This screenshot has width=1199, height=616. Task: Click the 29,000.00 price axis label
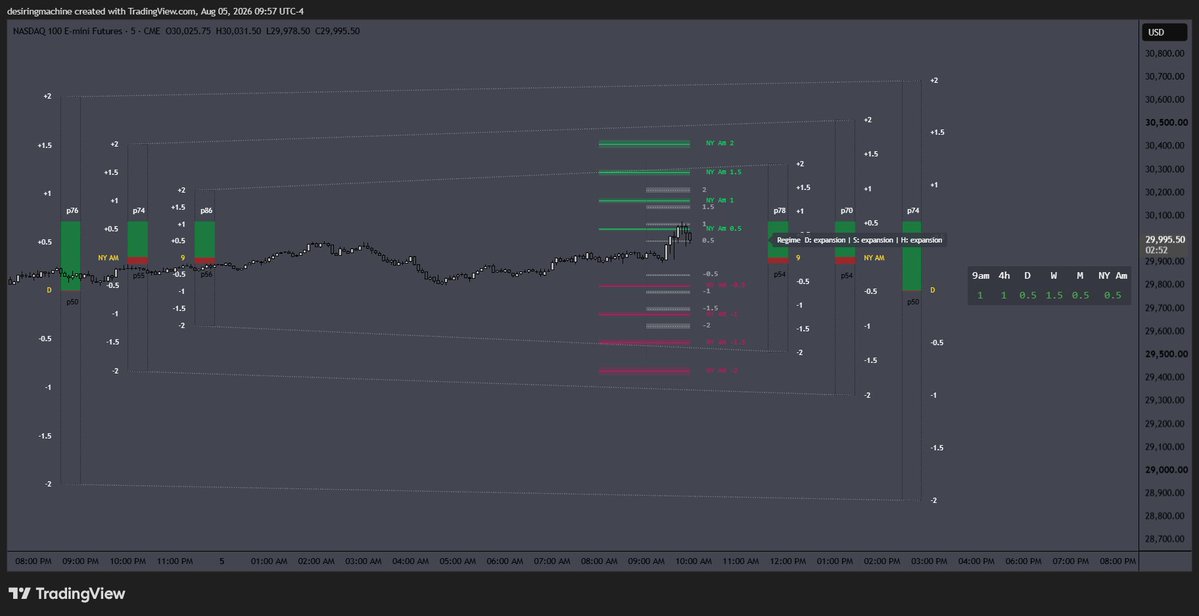(1165, 470)
